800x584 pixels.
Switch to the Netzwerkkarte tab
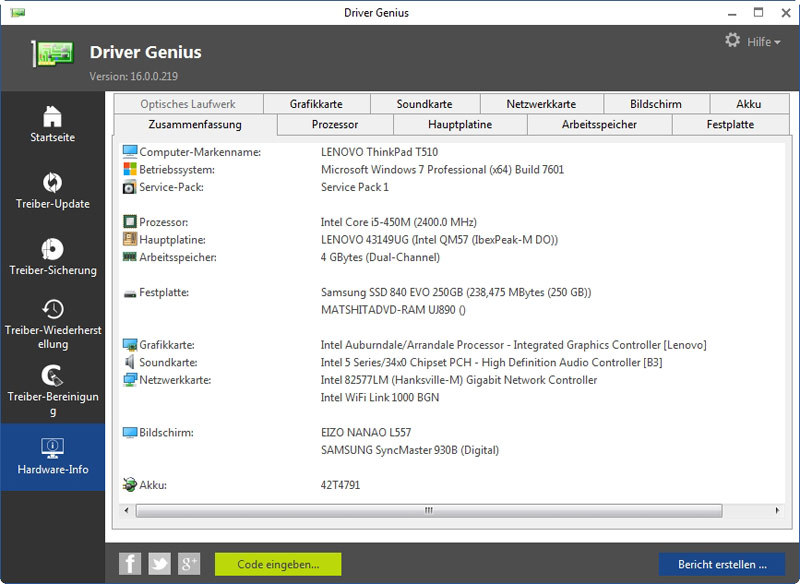pyautogui.click(x=541, y=104)
